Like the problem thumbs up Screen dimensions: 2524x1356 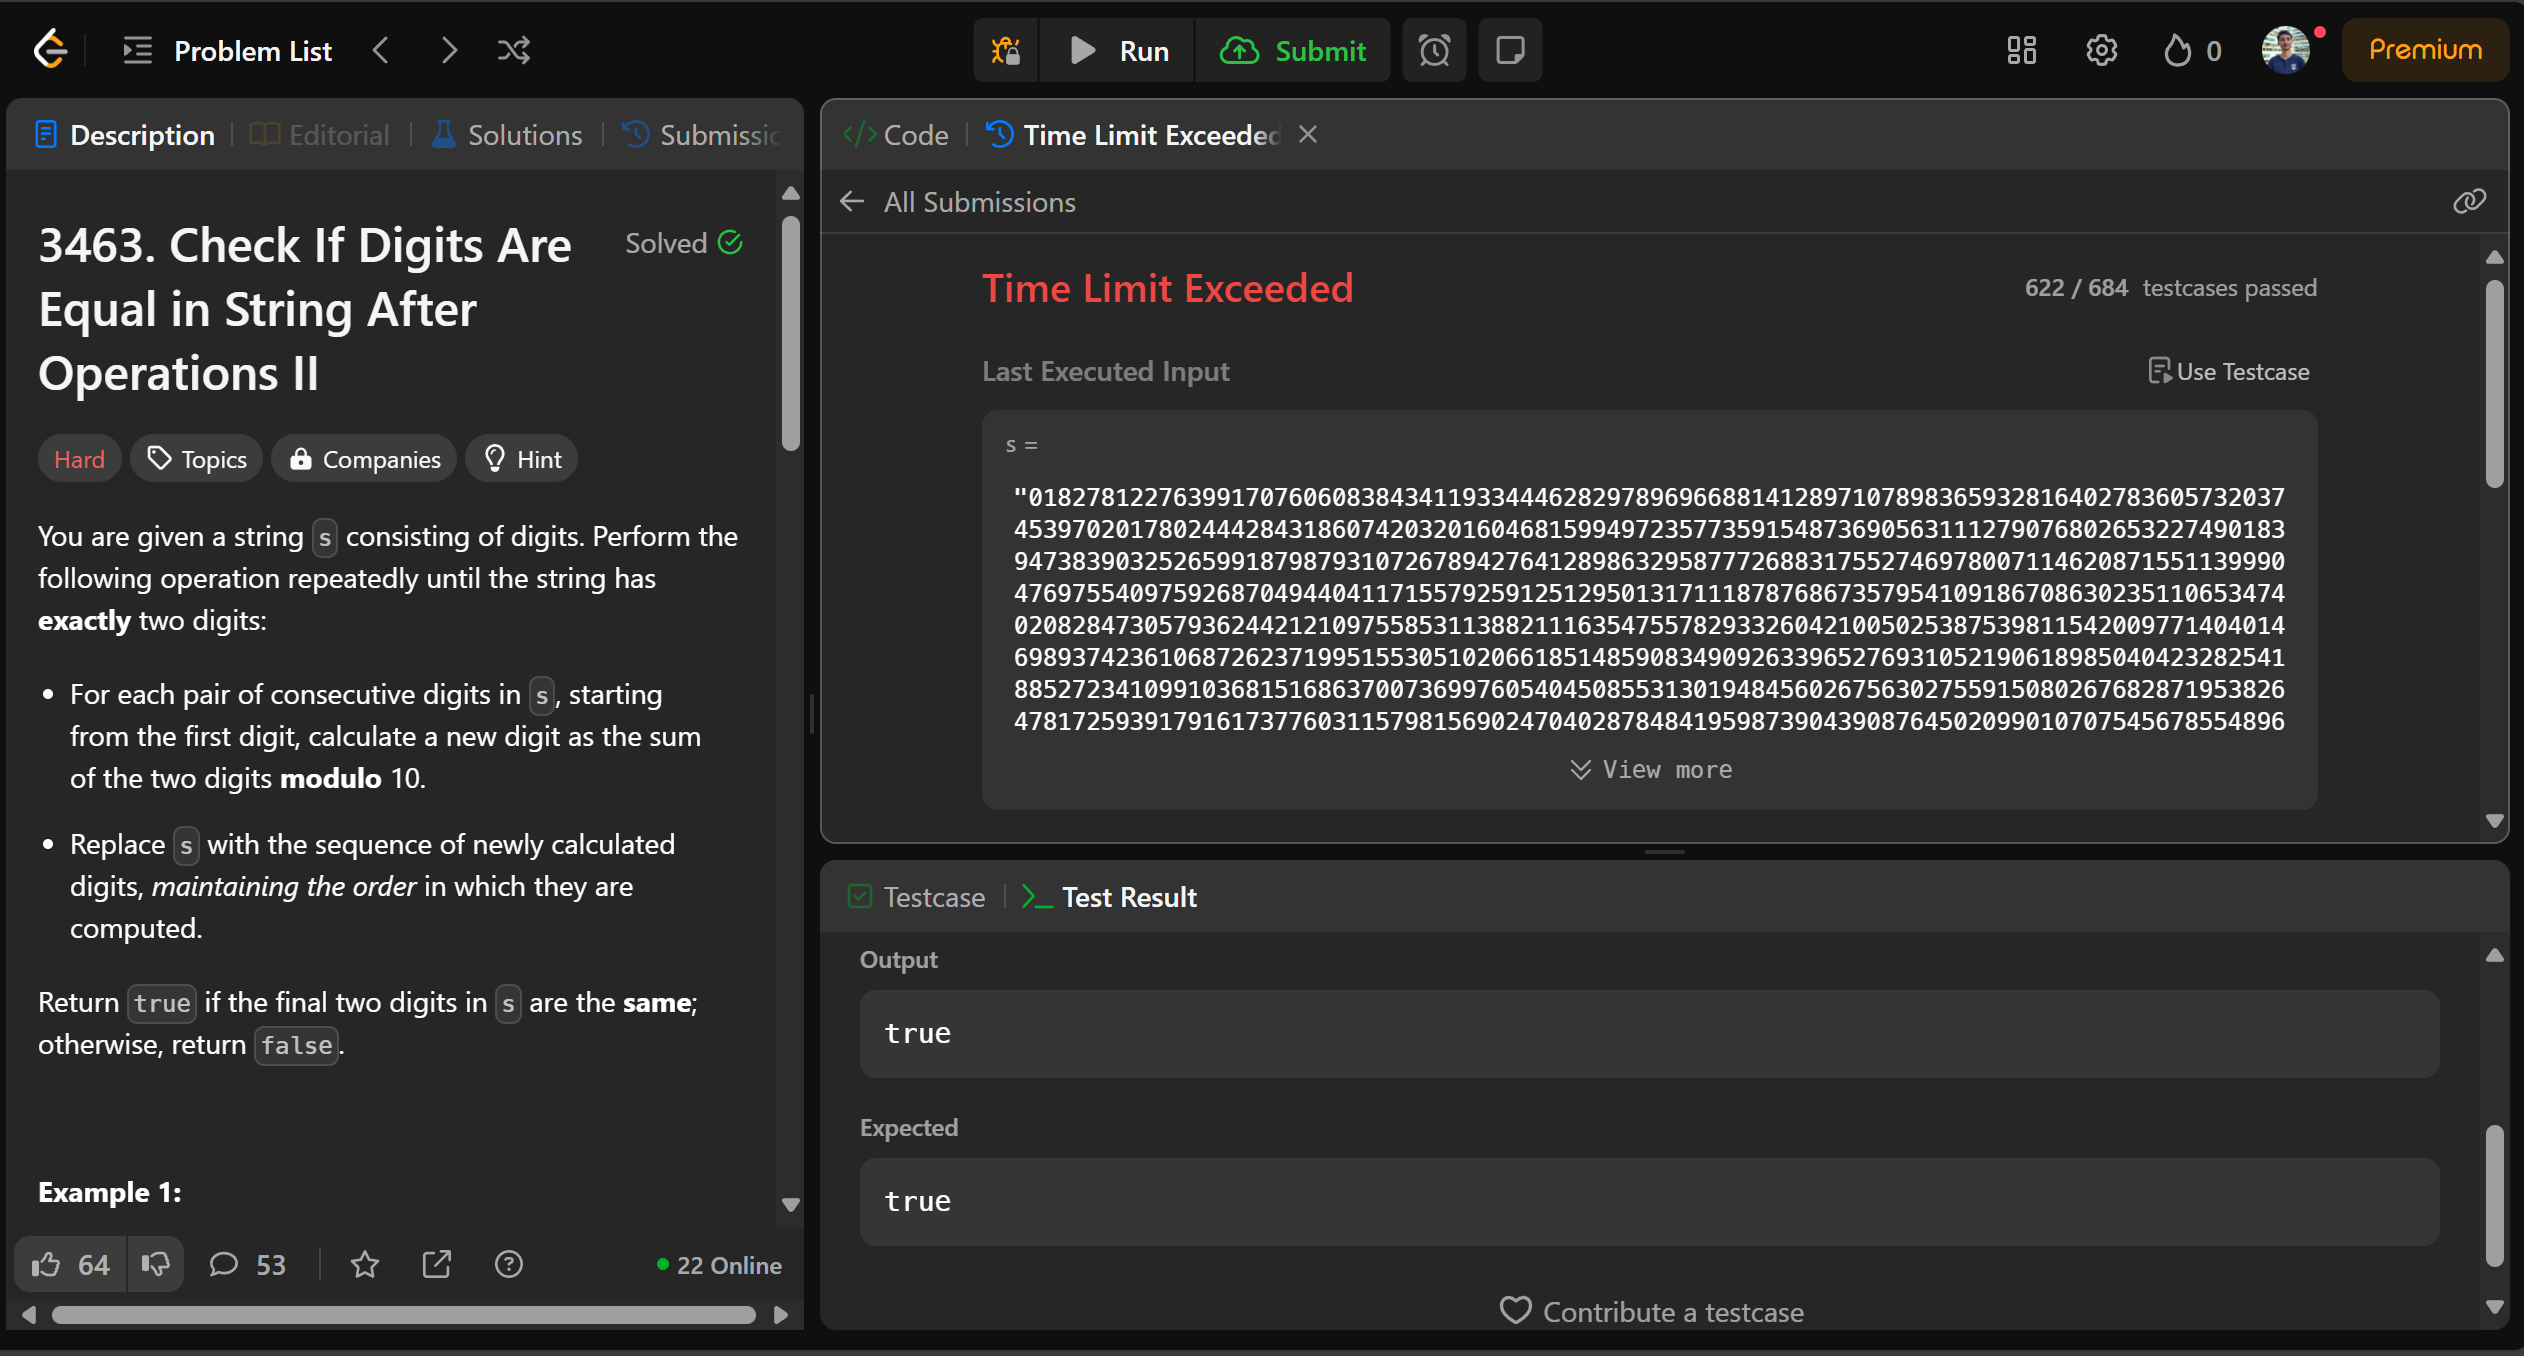pos(70,1265)
